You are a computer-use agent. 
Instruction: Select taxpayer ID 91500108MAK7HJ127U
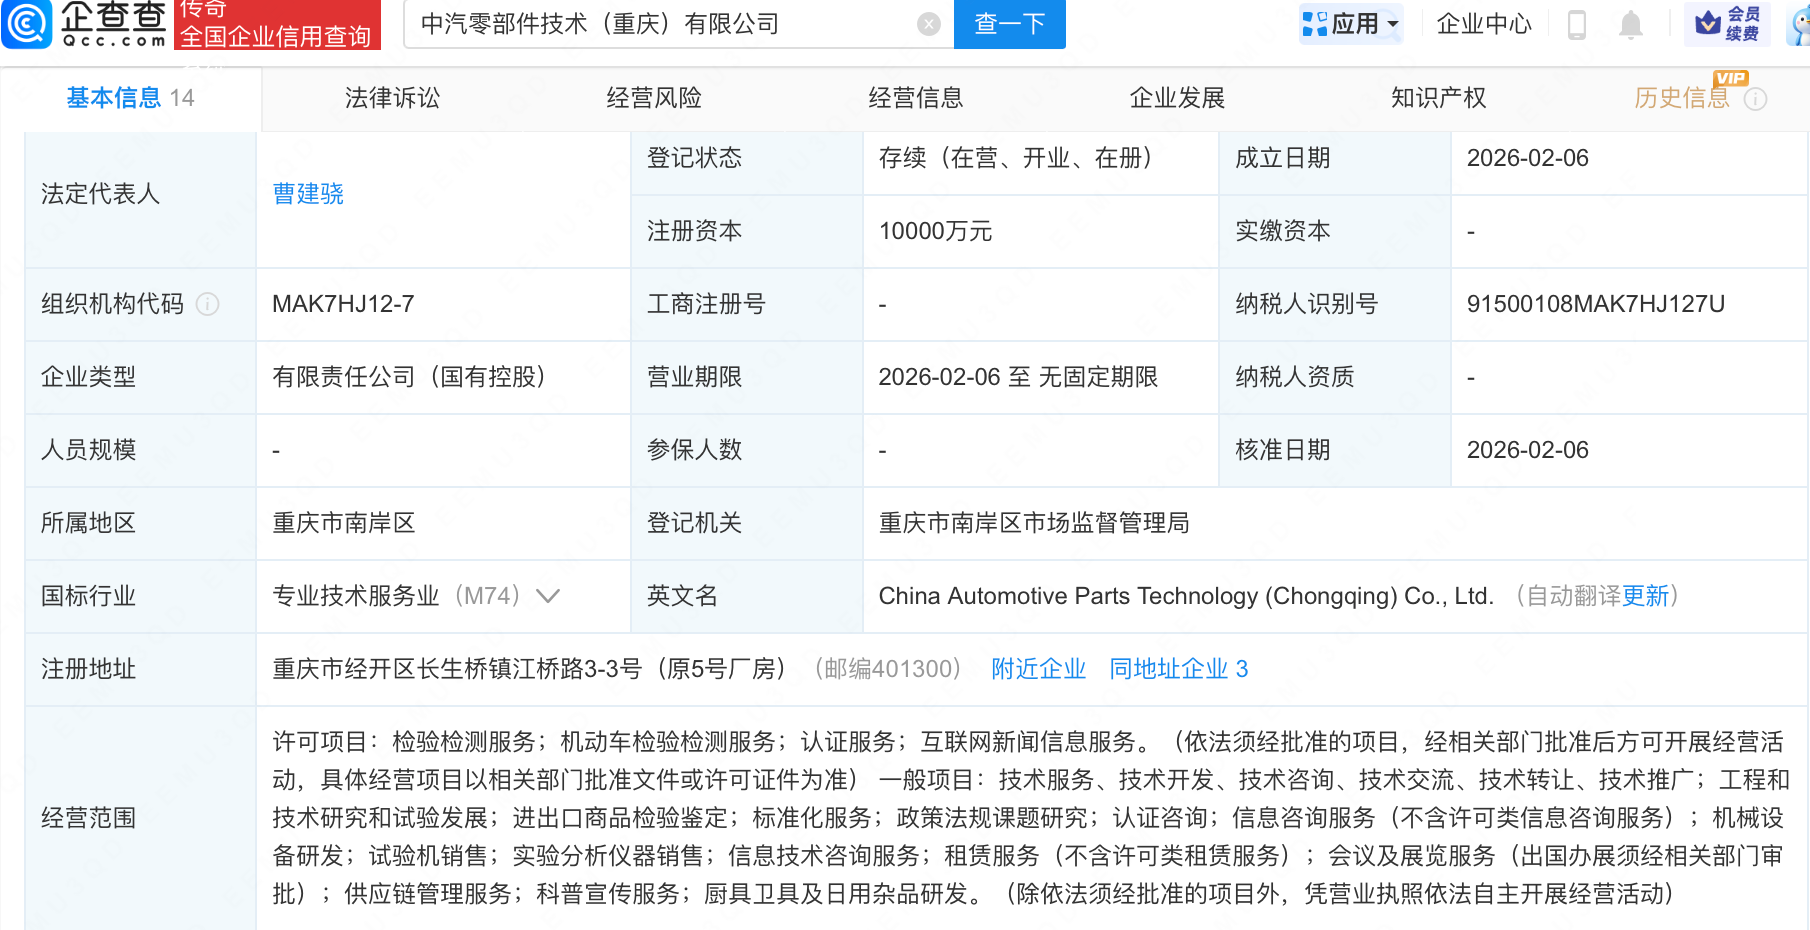(x=1596, y=304)
